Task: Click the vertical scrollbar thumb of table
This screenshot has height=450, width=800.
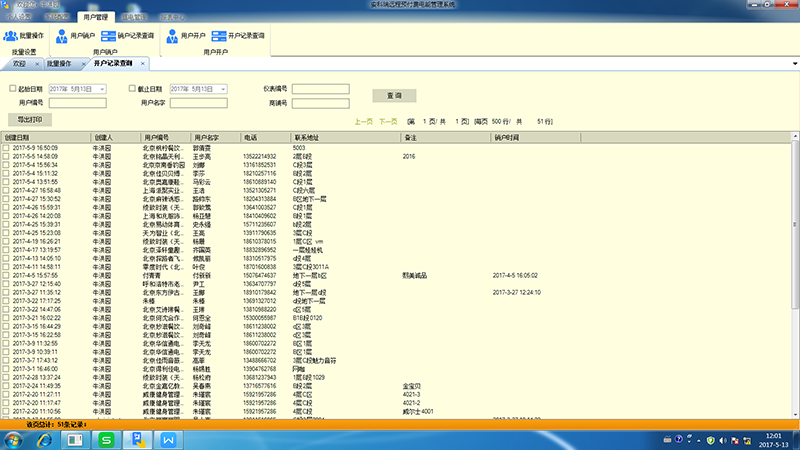Action: [x=795, y=224]
